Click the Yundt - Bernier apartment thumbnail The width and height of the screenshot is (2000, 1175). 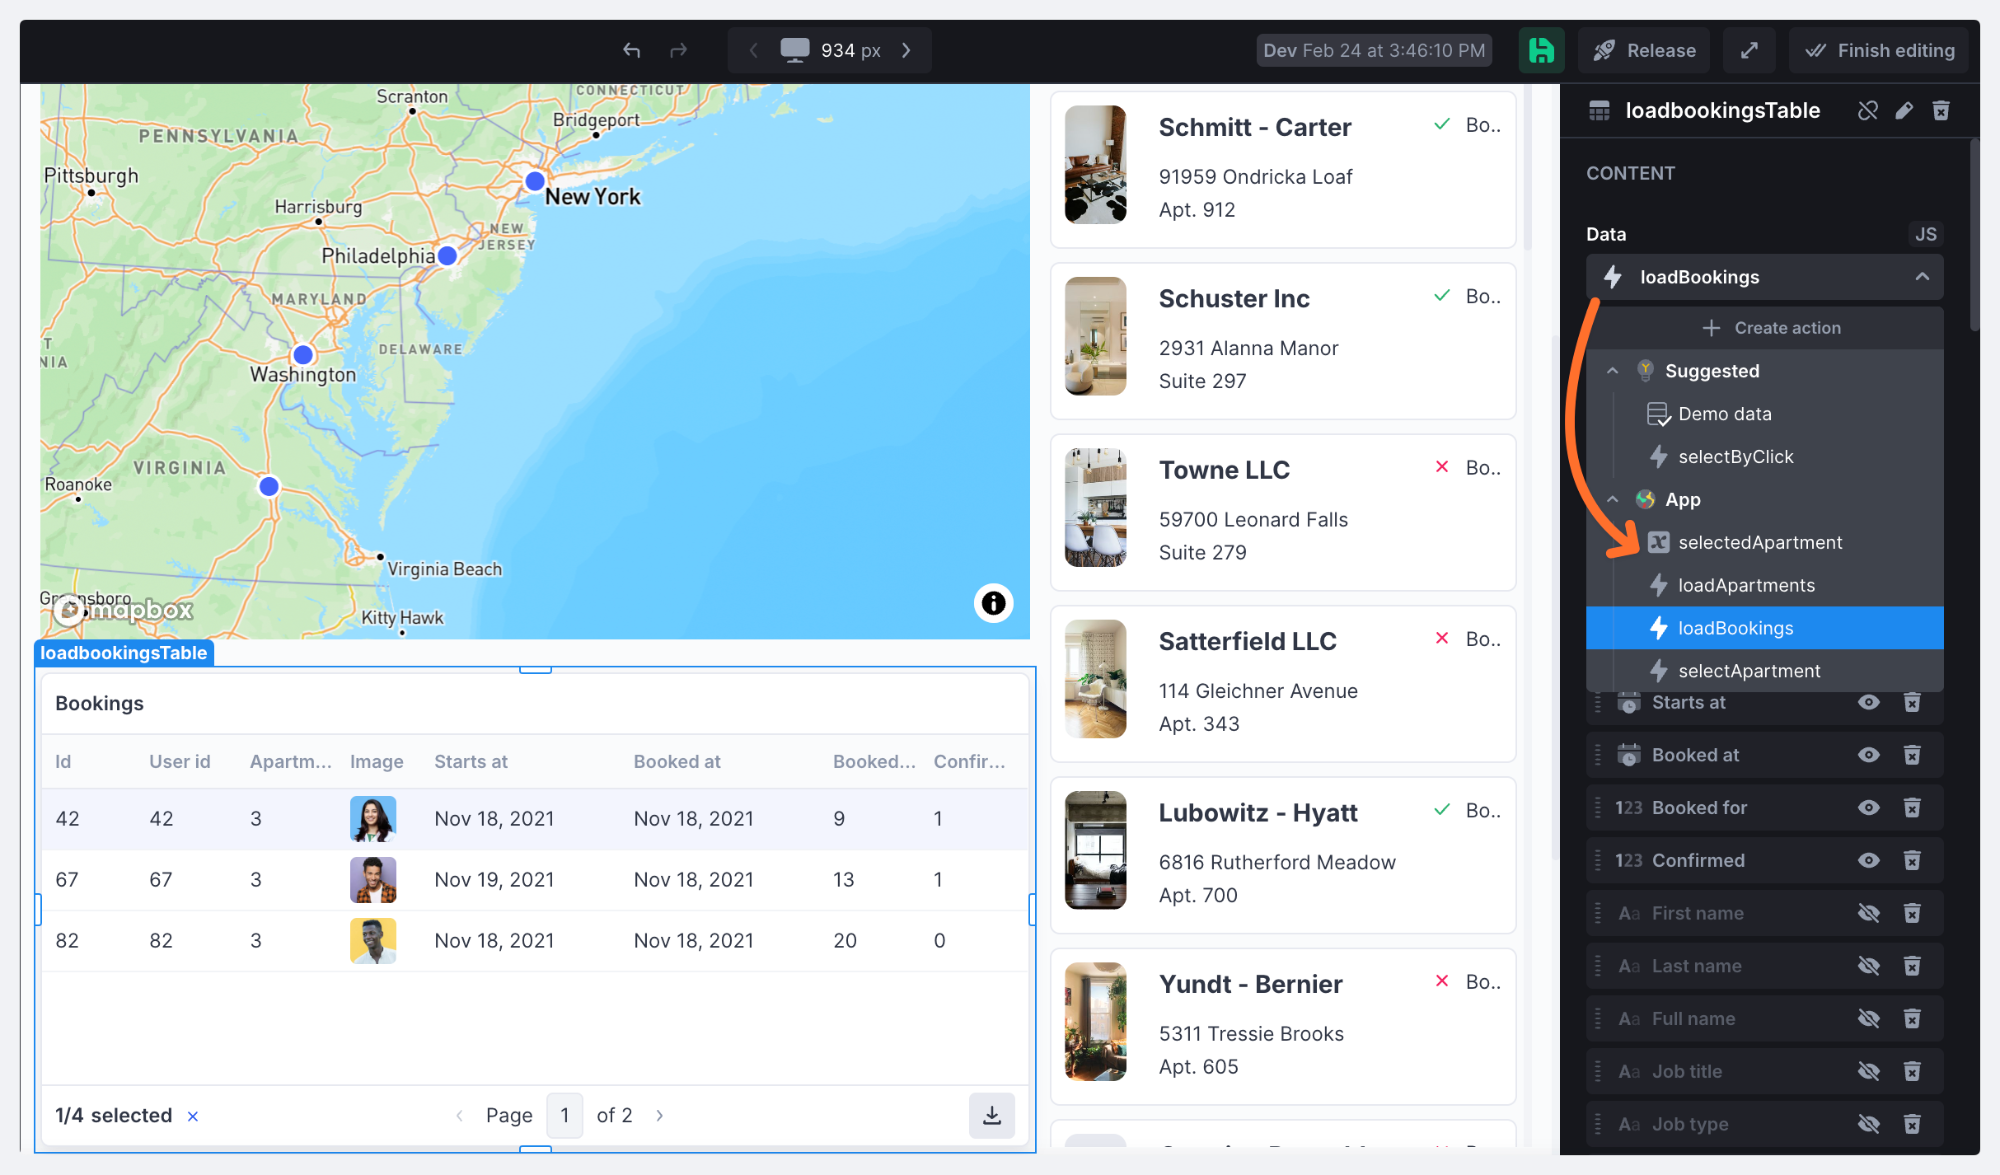[1096, 1022]
